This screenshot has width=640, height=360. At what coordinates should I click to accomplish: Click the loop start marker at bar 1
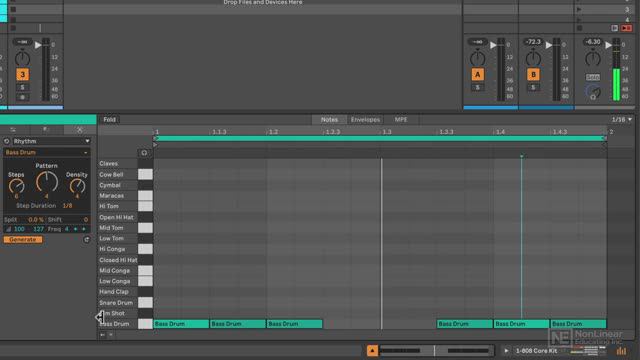point(155,138)
